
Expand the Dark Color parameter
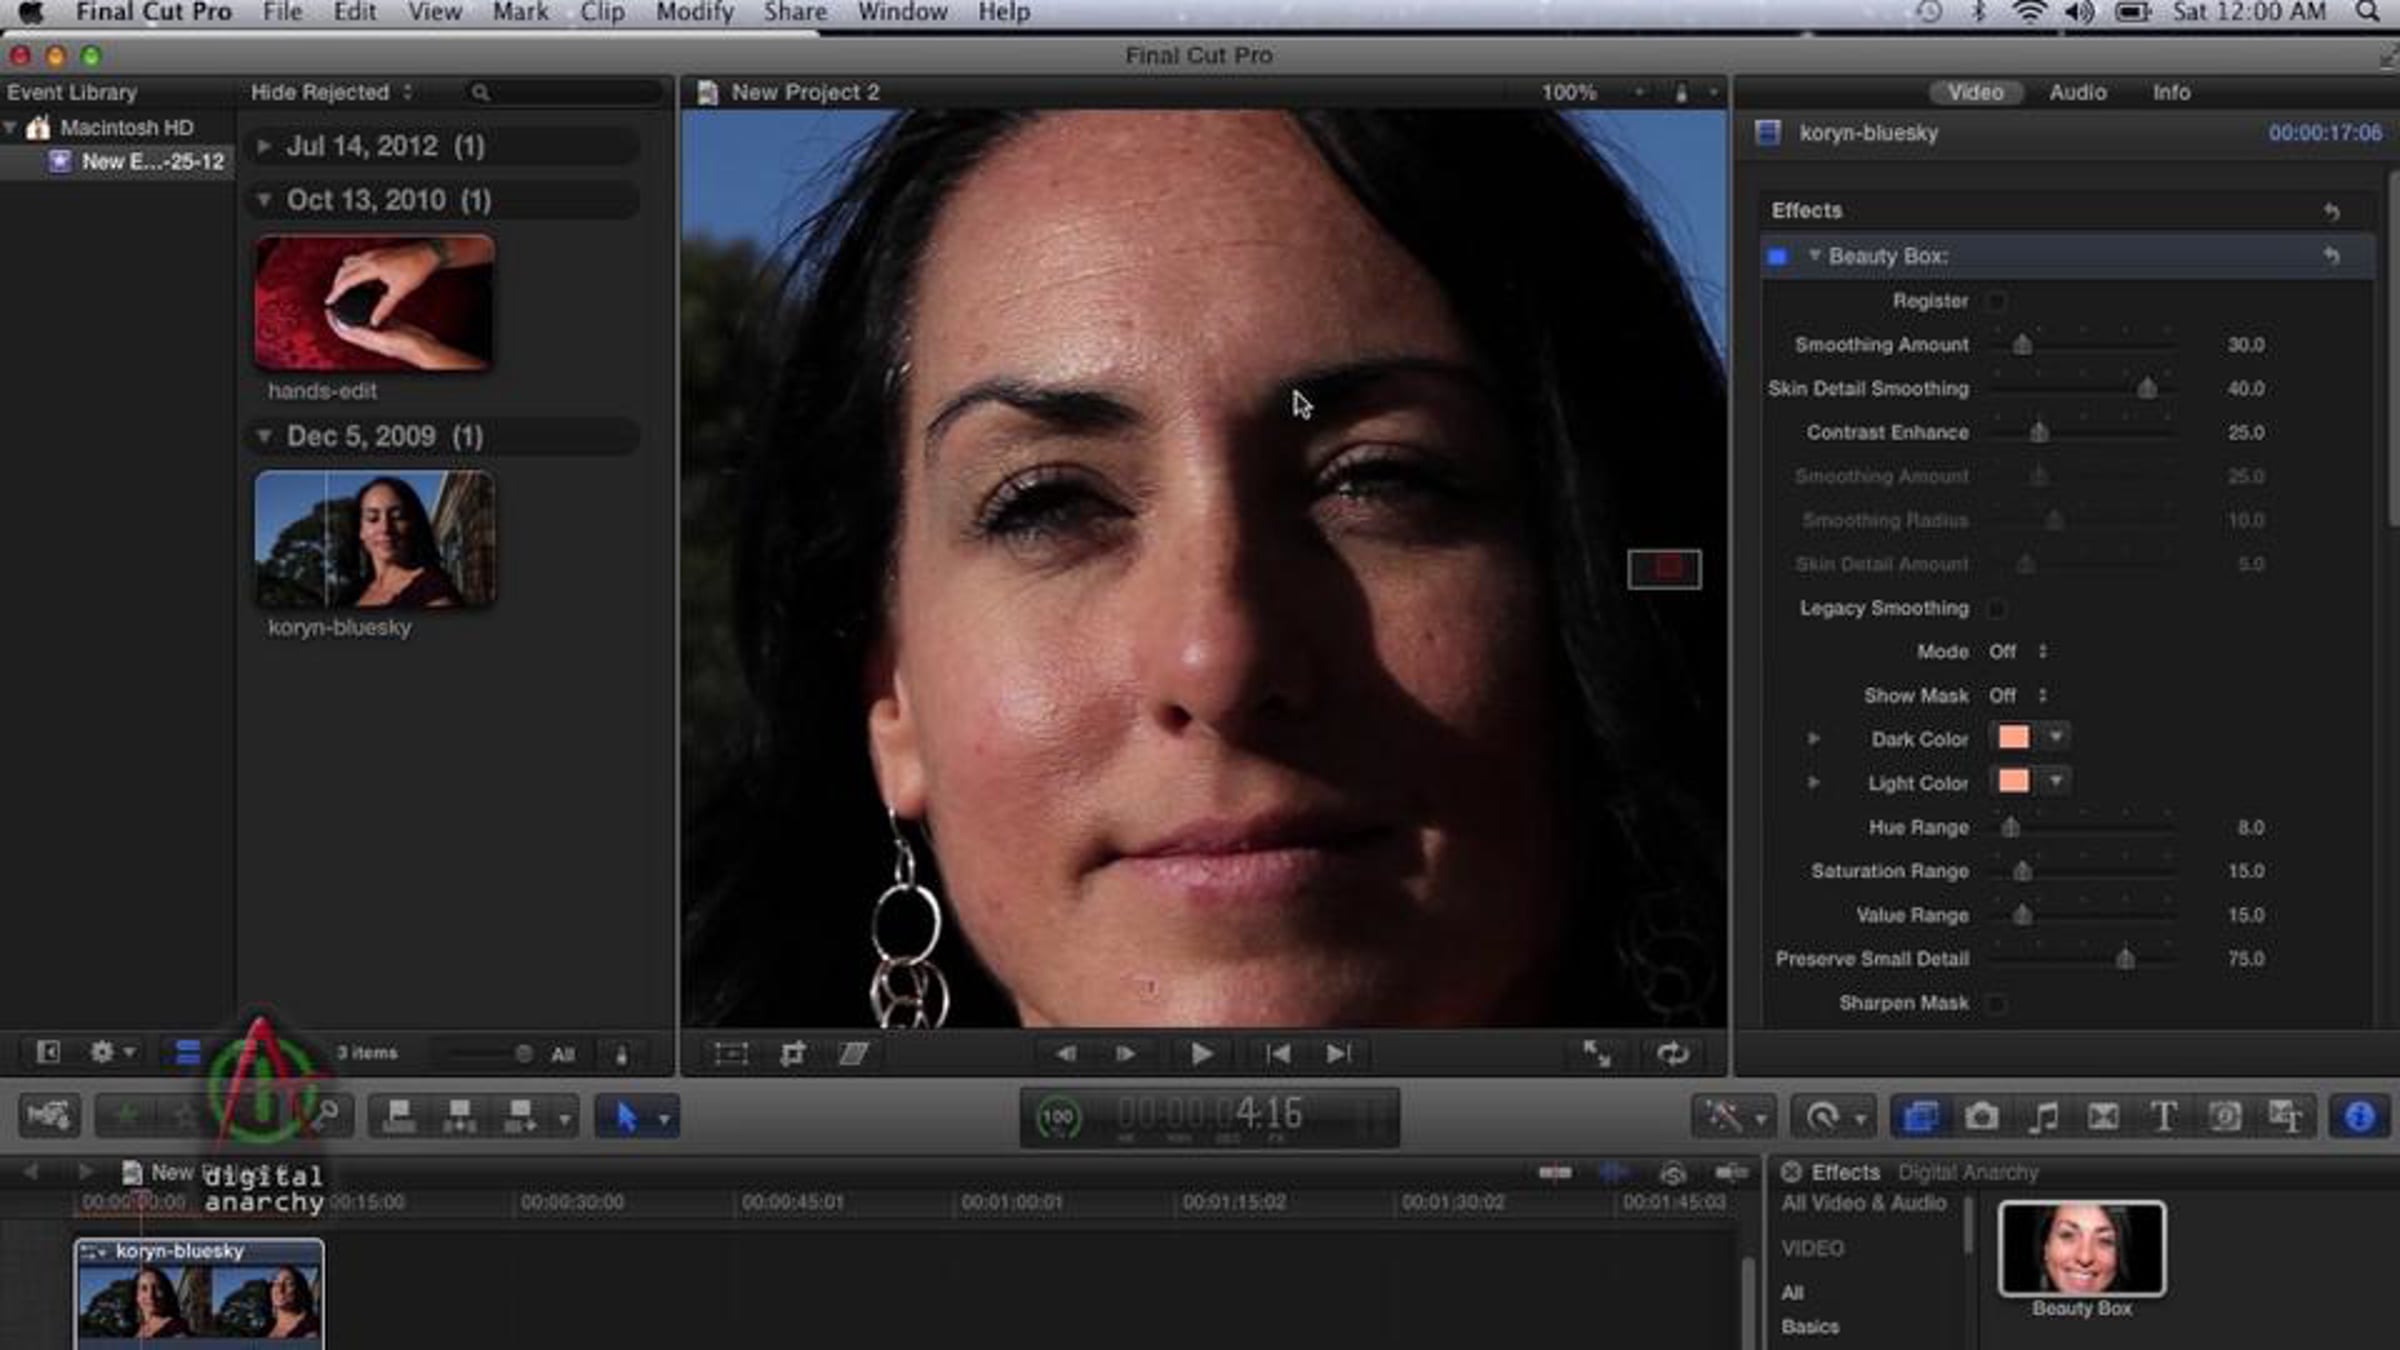point(1813,739)
